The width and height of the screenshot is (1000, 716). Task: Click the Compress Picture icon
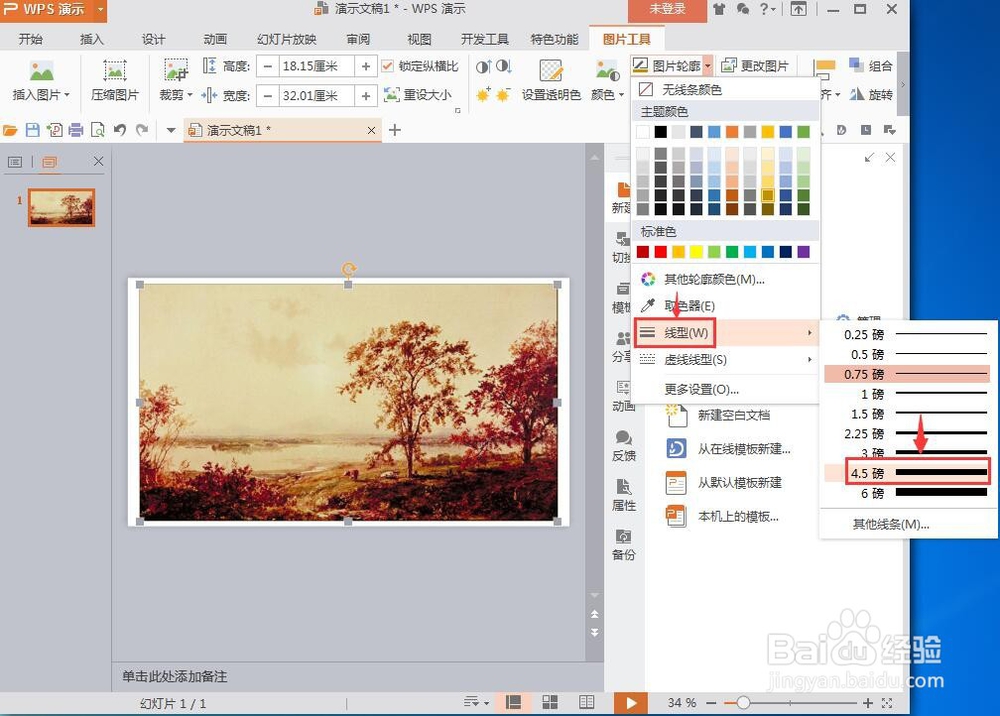(x=114, y=70)
